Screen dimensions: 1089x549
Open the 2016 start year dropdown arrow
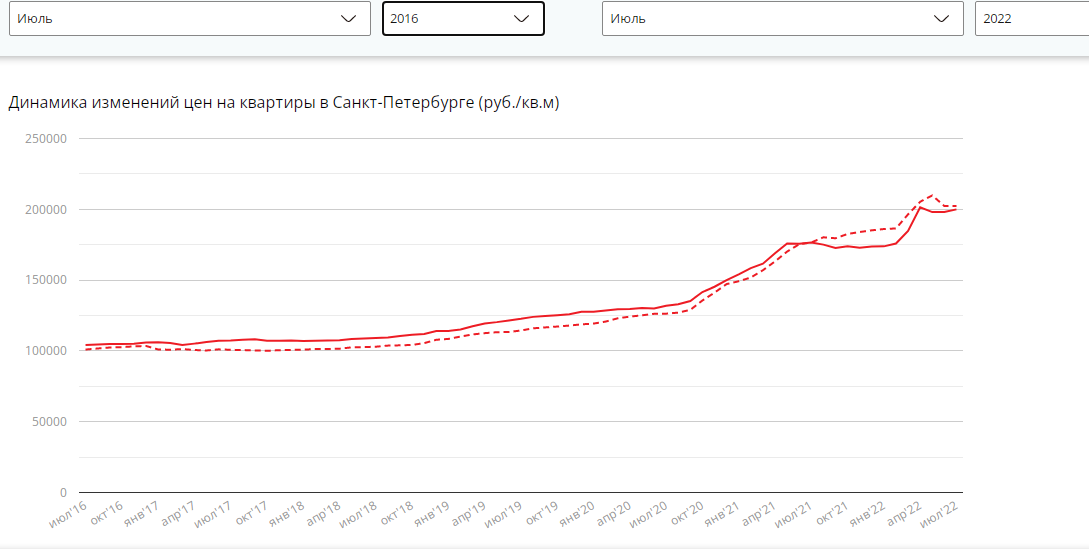(x=522, y=19)
